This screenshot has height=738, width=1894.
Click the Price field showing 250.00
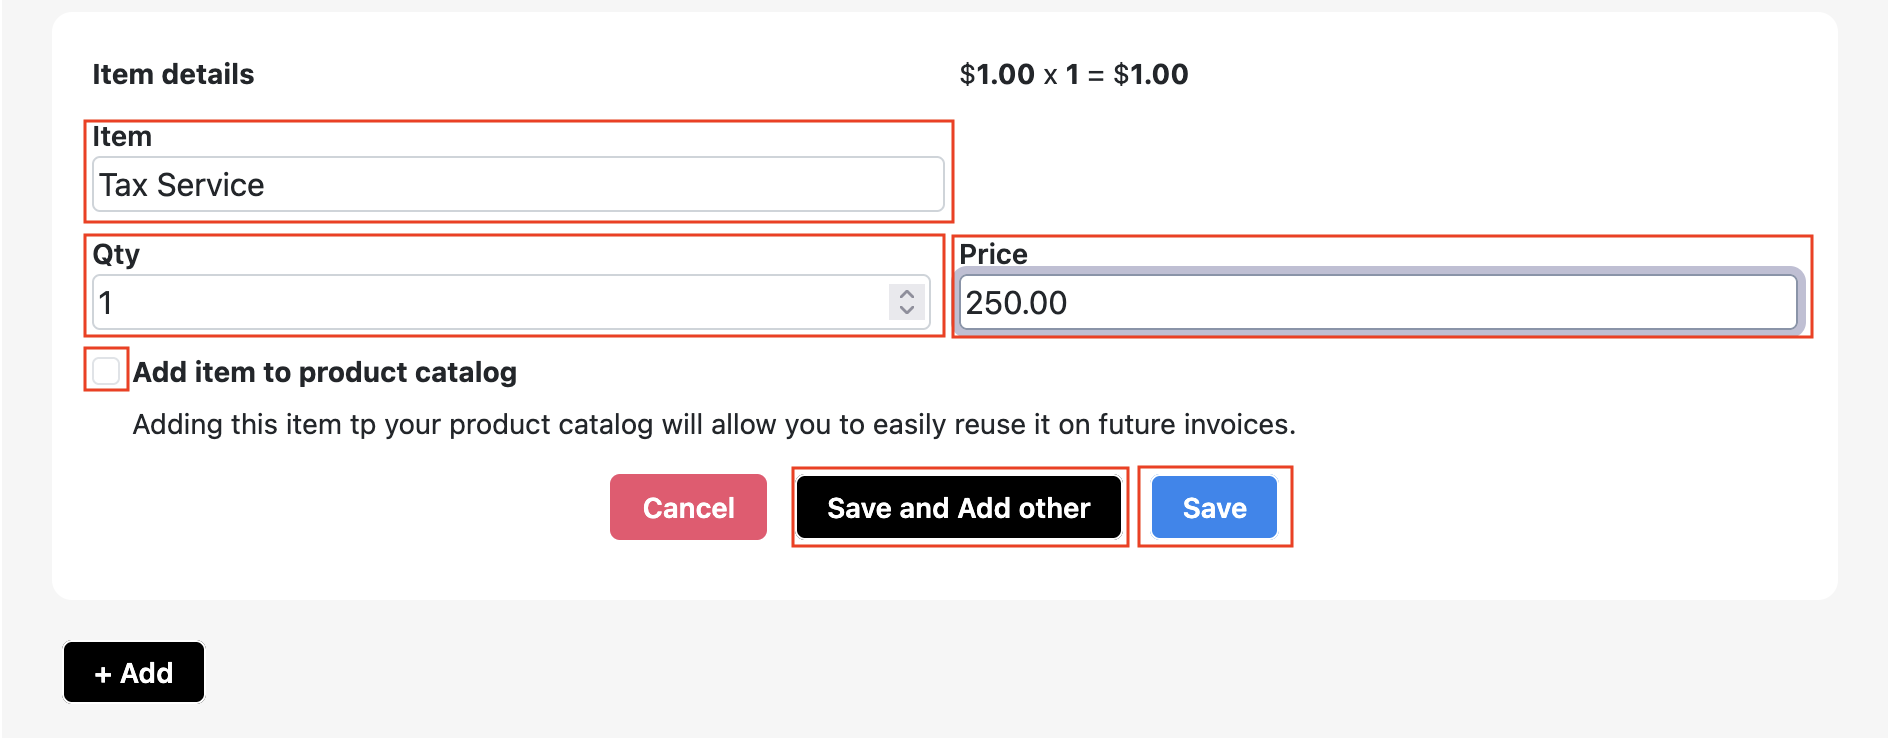click(x=1378, y=303)
